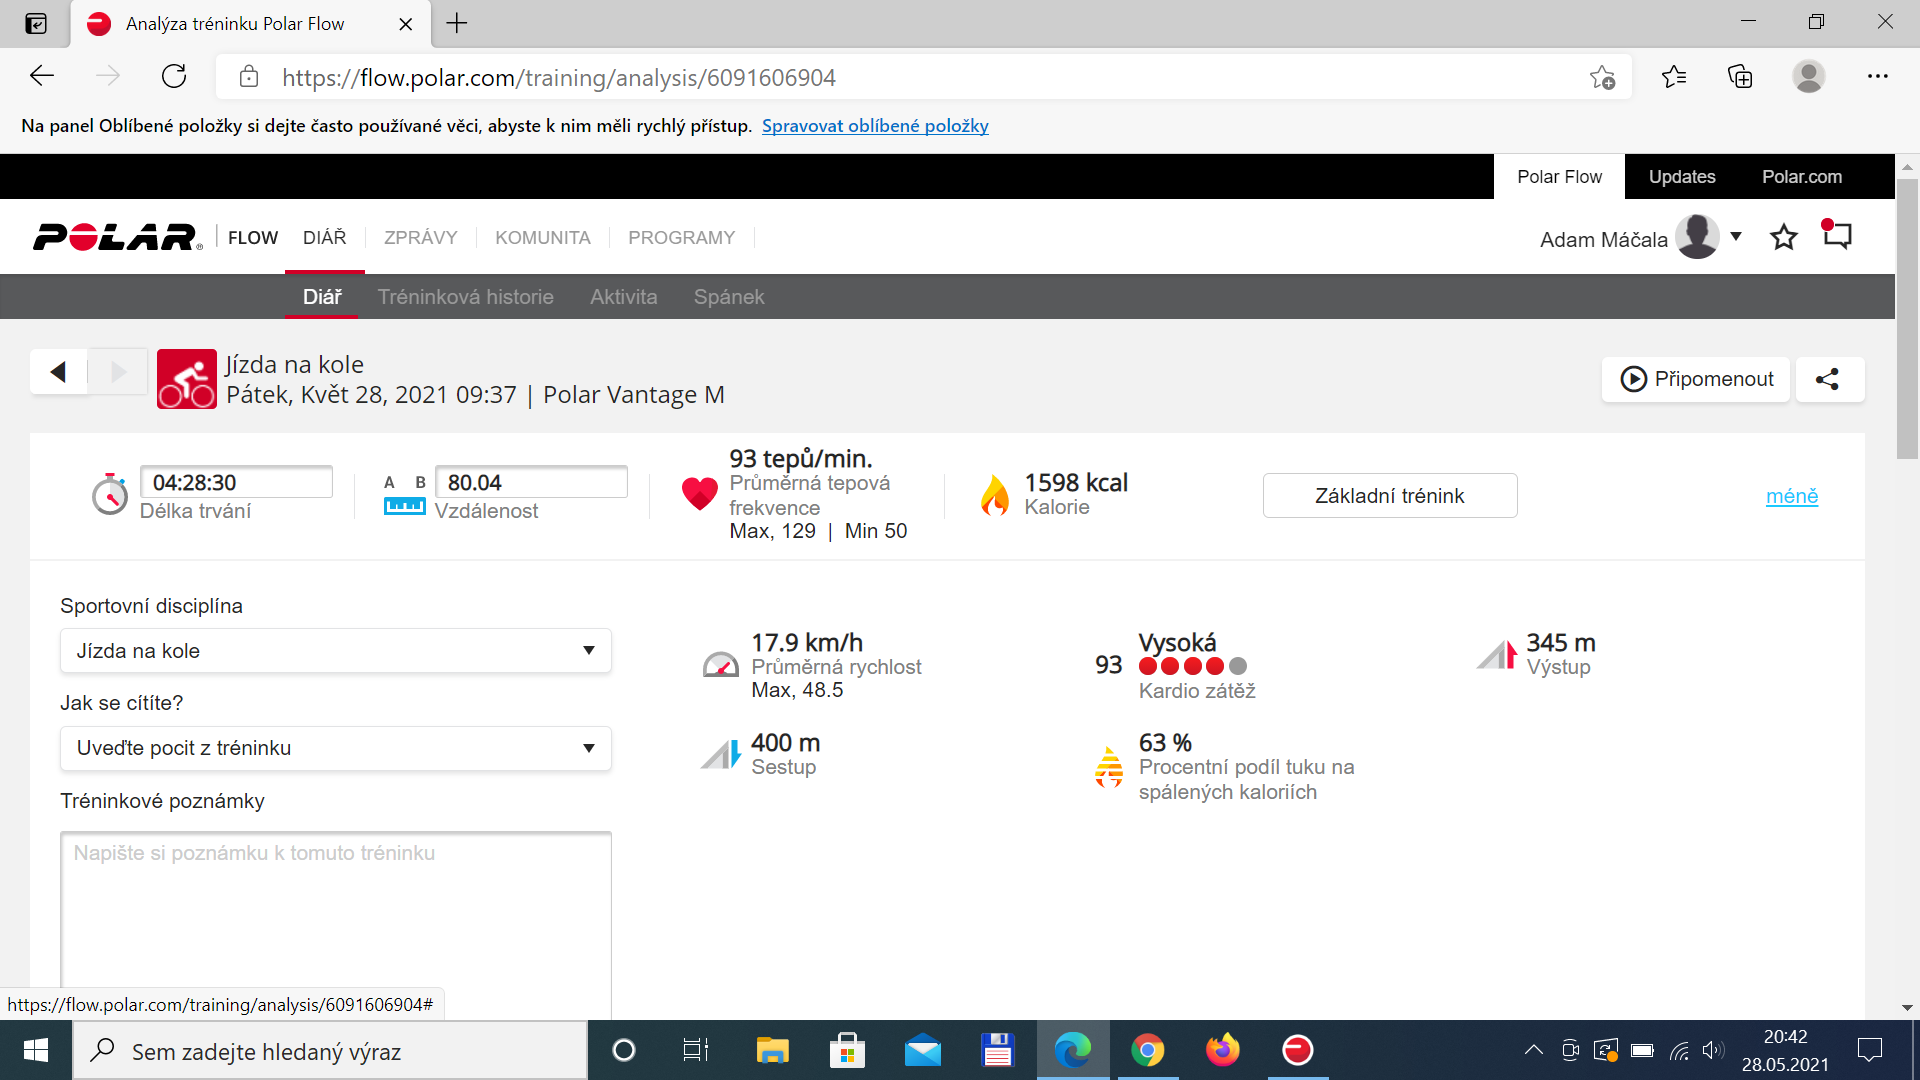Click the next training right arrow

click(x=118, y=372)
